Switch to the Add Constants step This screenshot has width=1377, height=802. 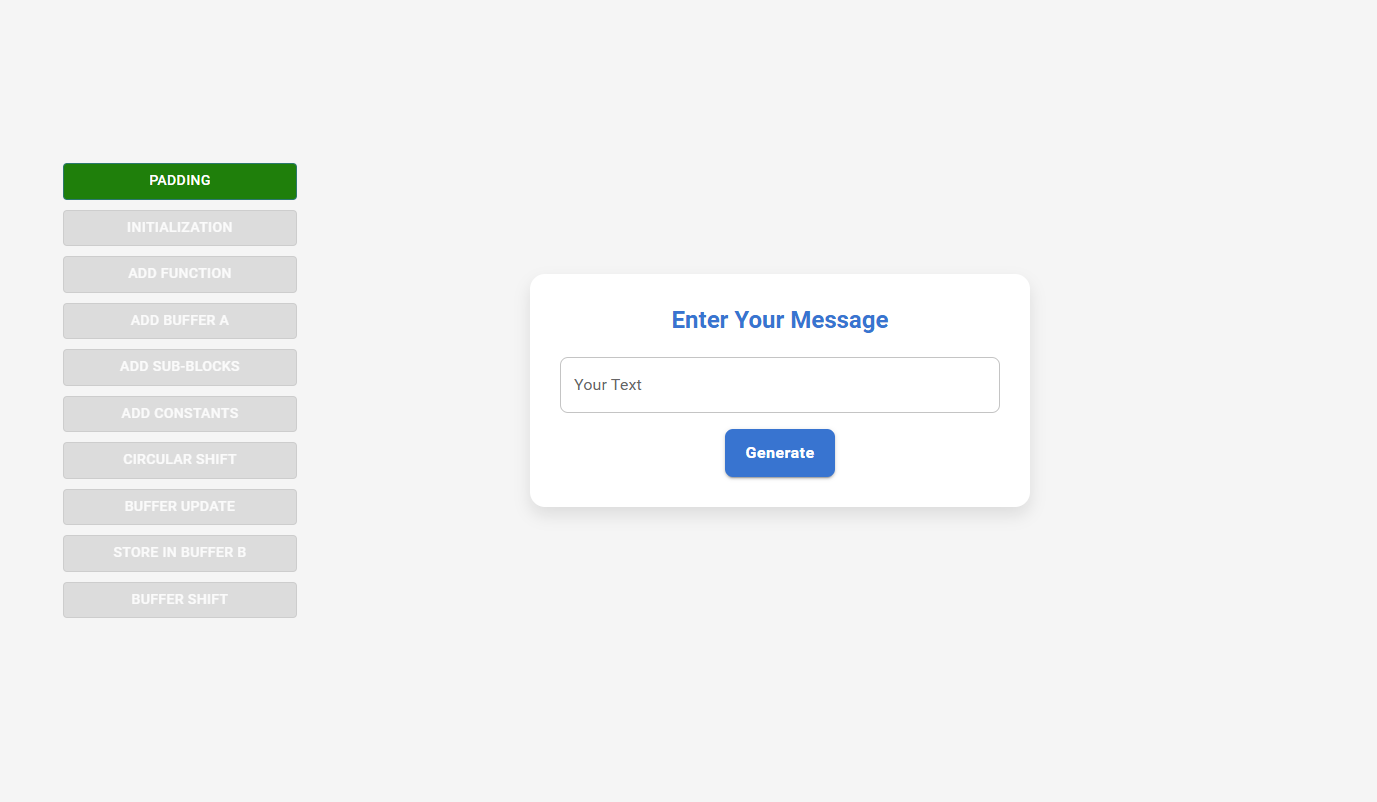click(180, 414)
